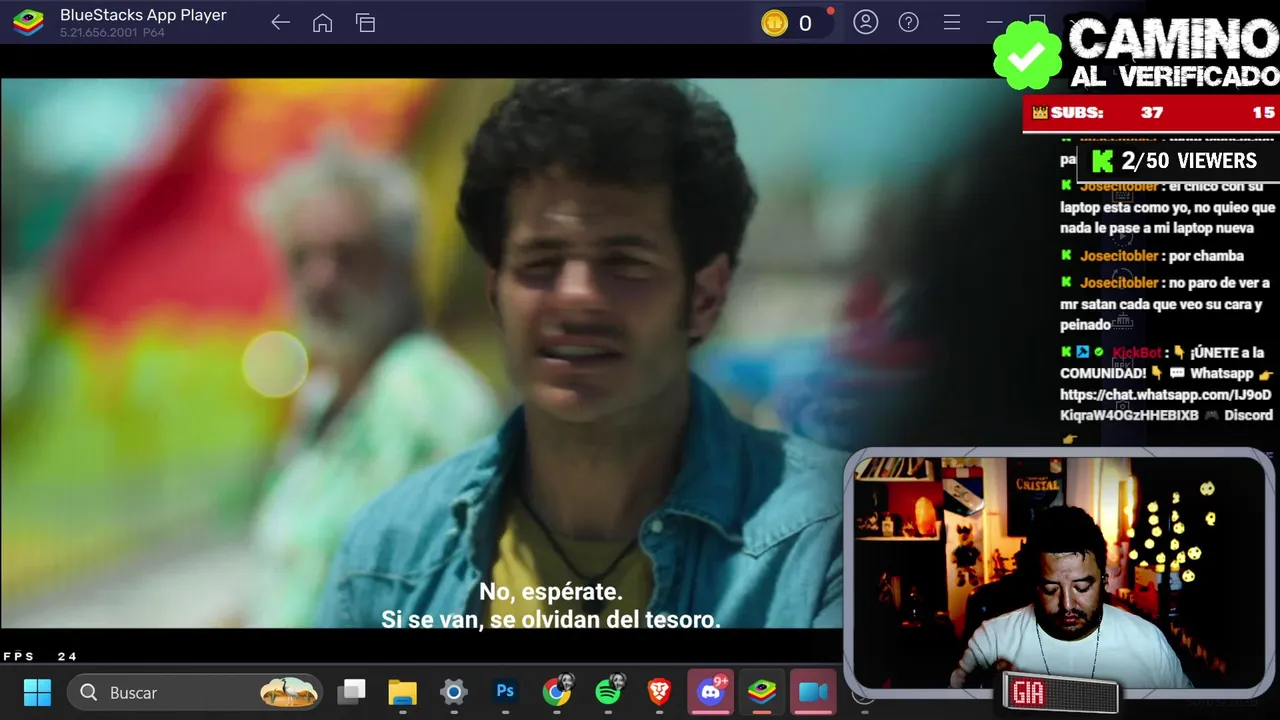Click the Buscar search box

coord(195,692)
